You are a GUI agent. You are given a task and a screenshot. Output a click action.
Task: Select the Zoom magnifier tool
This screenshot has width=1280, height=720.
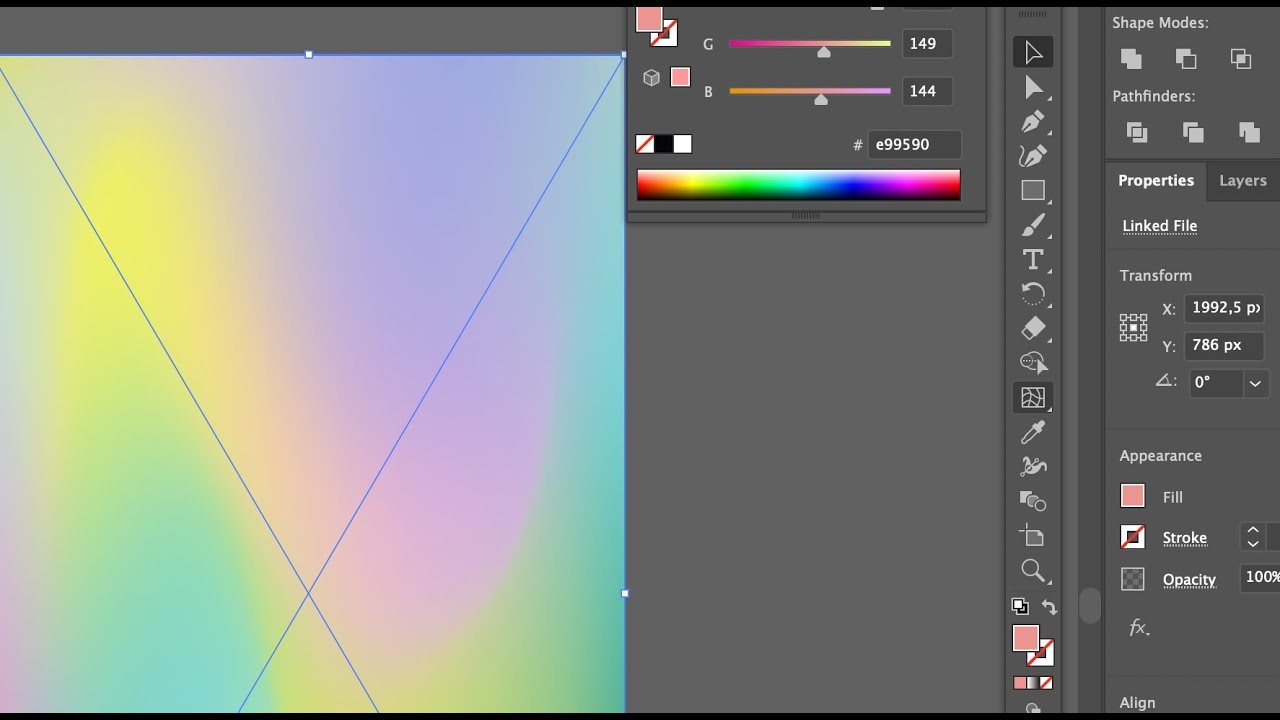click(1033, 570)
